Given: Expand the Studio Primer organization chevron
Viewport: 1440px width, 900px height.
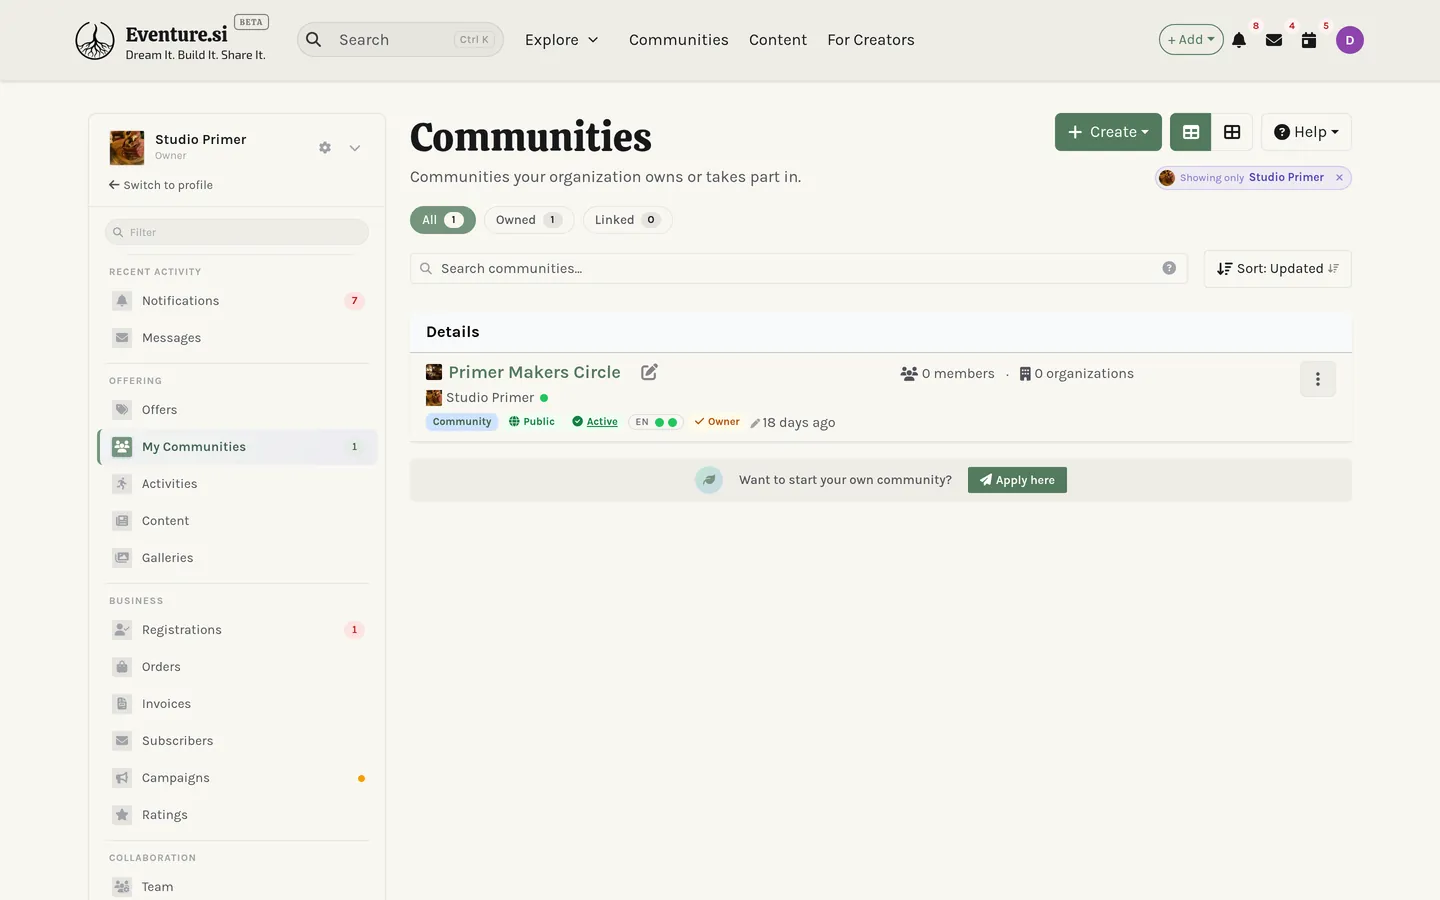Looking at the screenshot, I should tap(355, 148).
